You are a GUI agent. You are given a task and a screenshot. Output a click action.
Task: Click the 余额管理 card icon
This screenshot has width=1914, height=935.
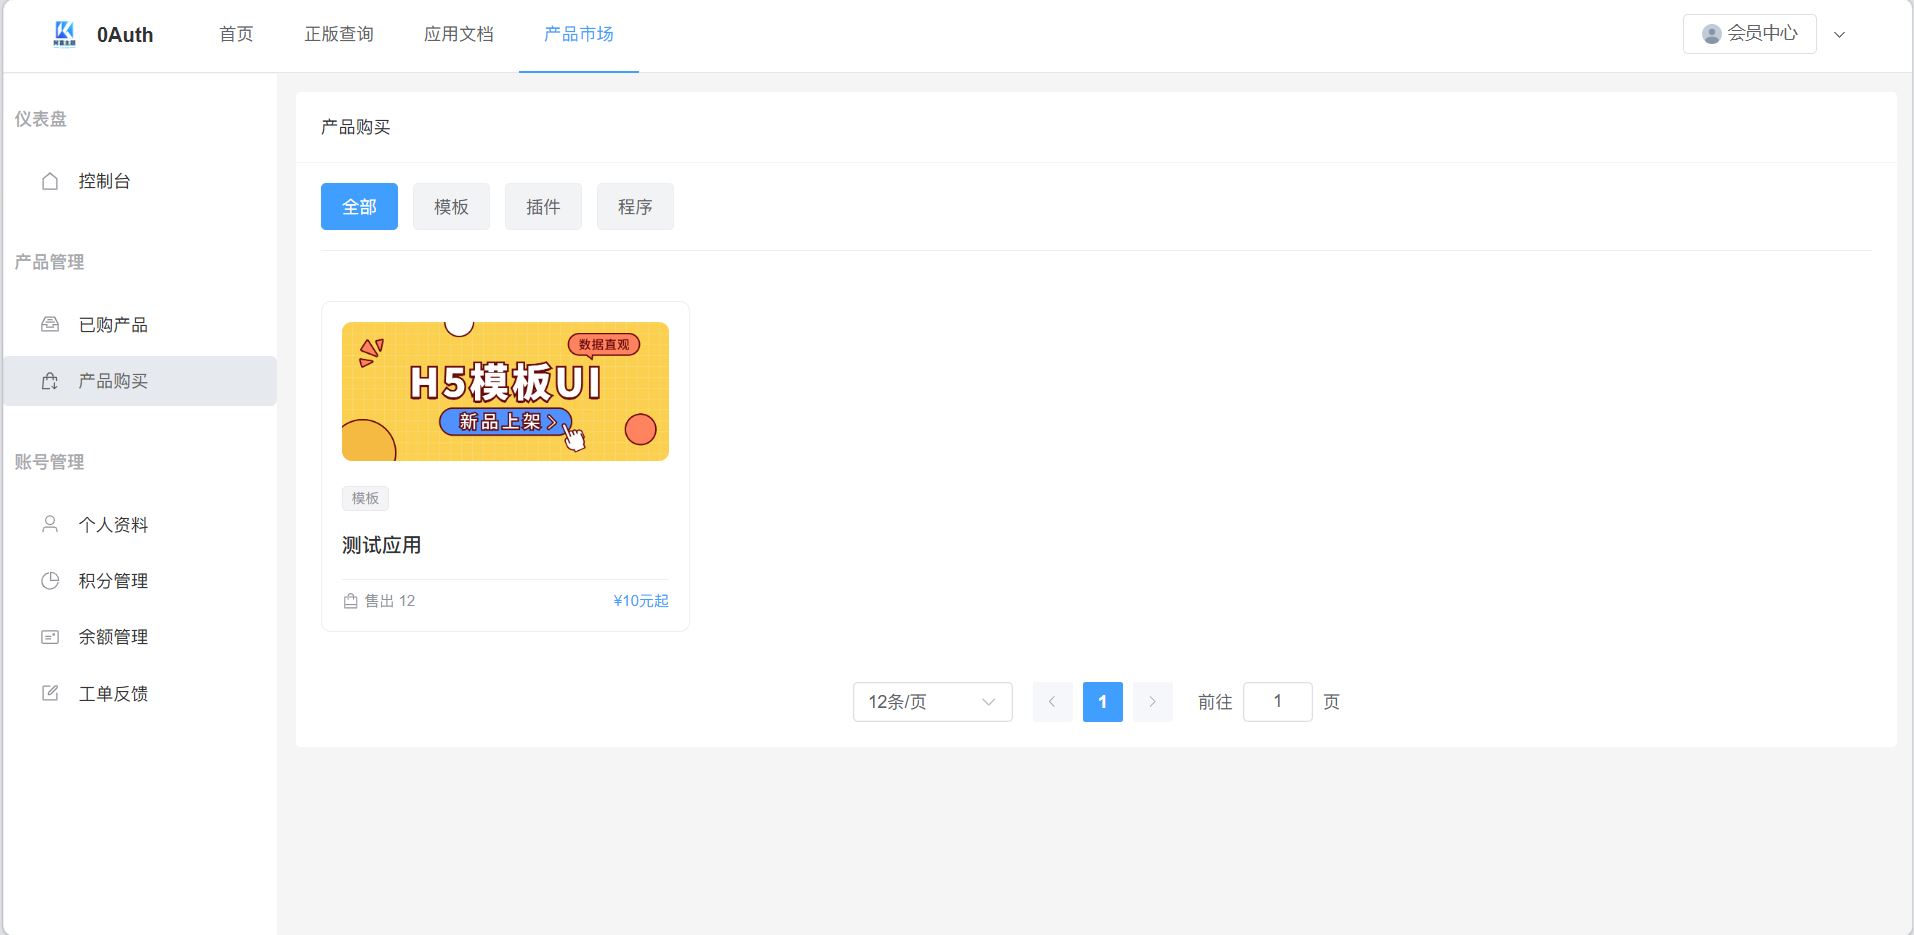tap(50, 637)
